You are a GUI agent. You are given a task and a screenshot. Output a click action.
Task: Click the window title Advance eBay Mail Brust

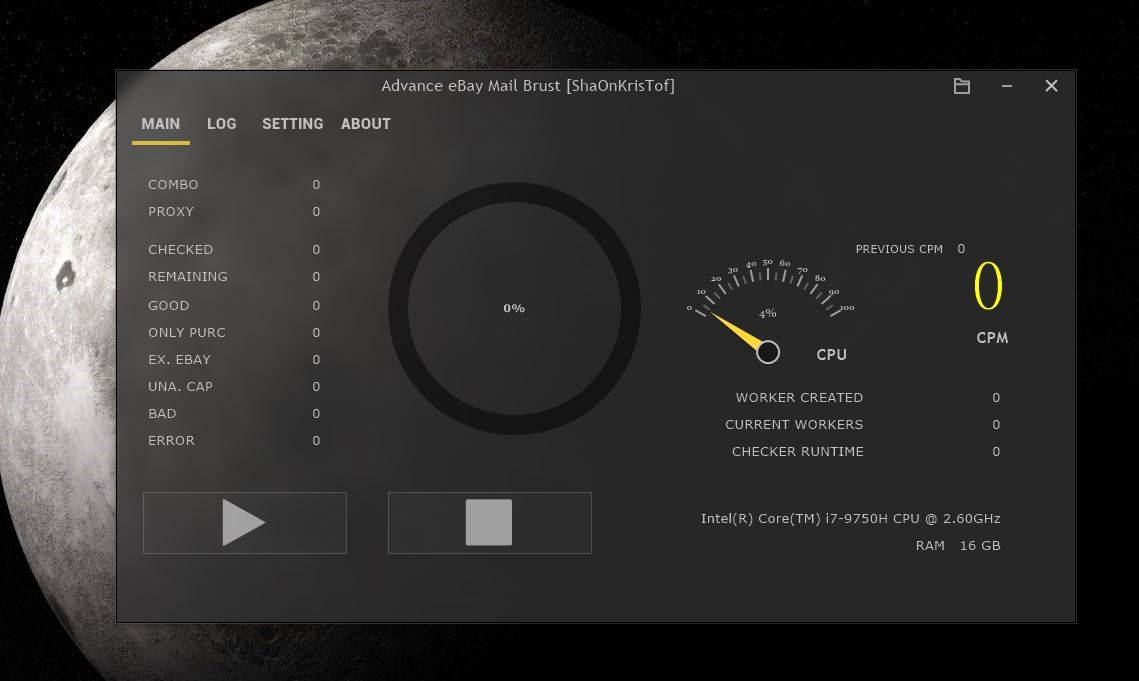click(528, 86)
